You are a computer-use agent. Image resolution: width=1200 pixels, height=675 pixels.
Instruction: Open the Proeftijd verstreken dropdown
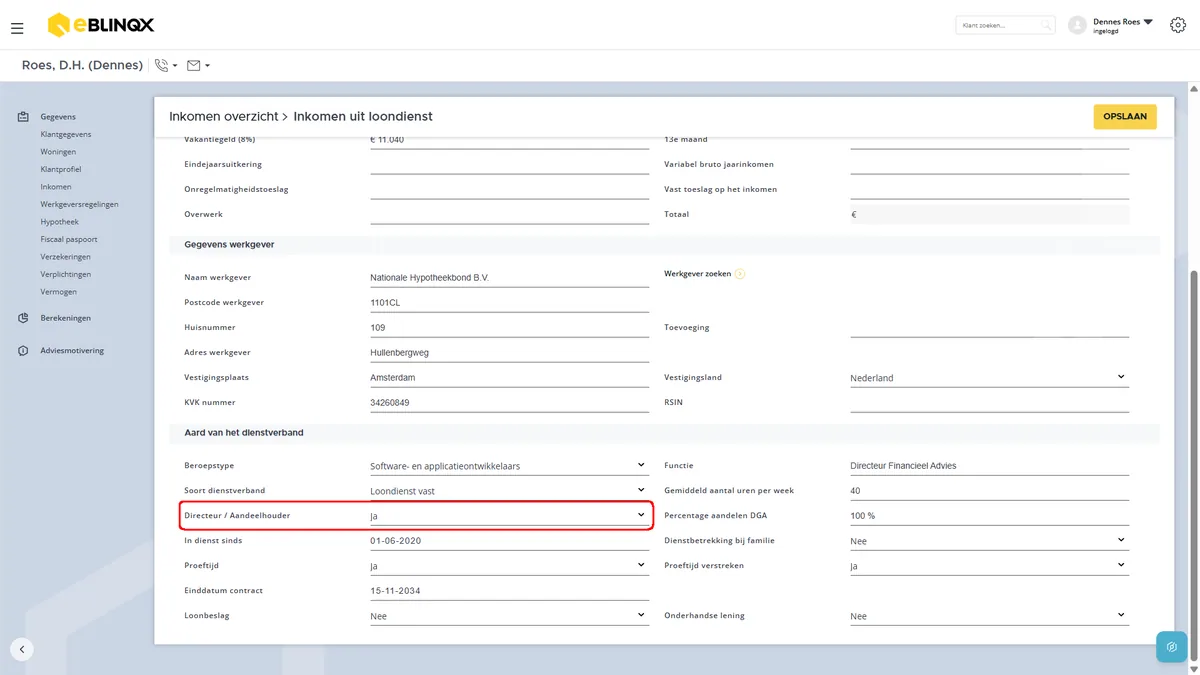click(x=989, y=566)
